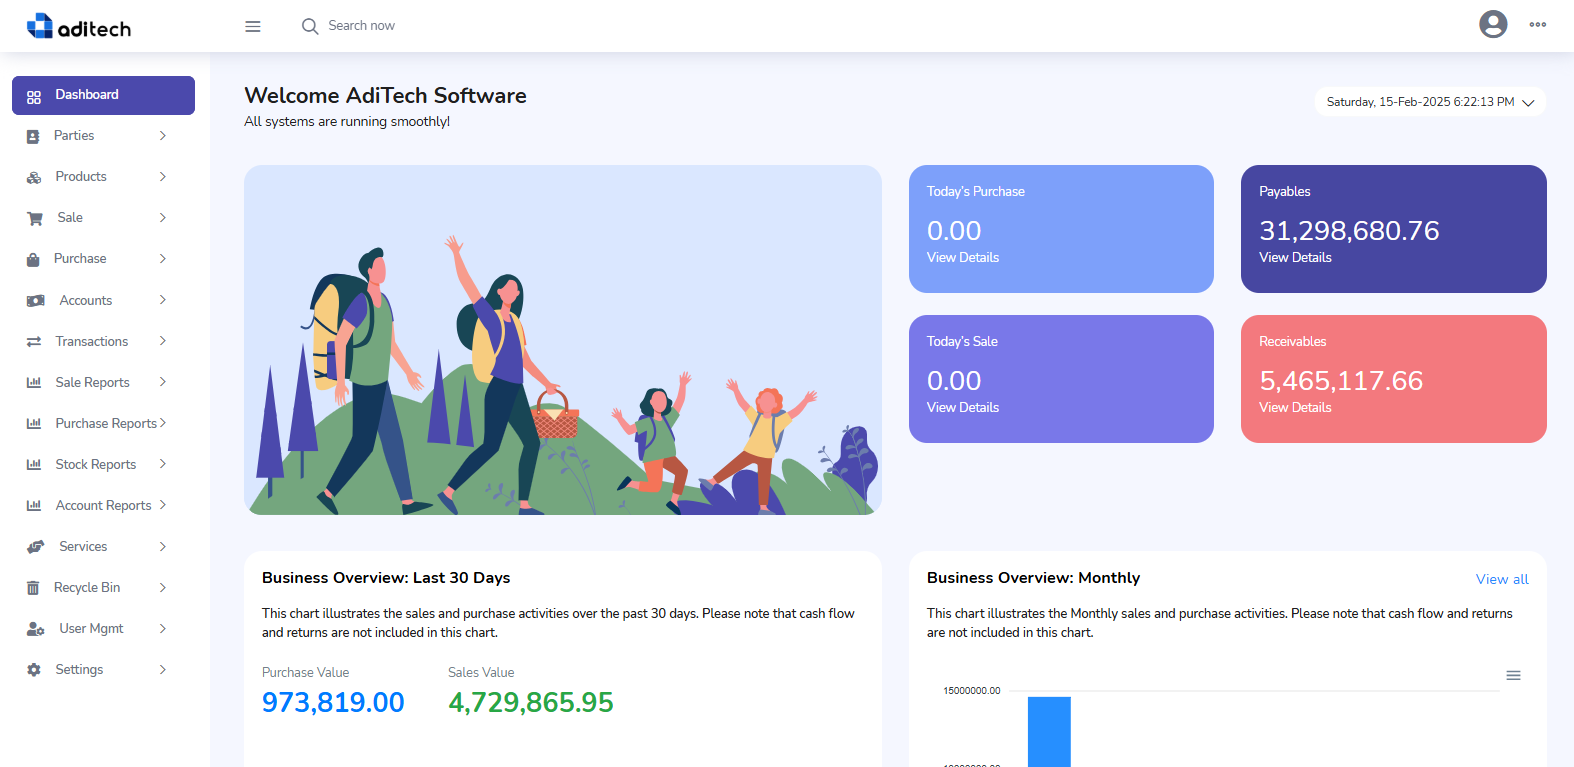Click View Details under Receivables
The height and width of the screenshot is (767, 1574).
point(1295,408)
